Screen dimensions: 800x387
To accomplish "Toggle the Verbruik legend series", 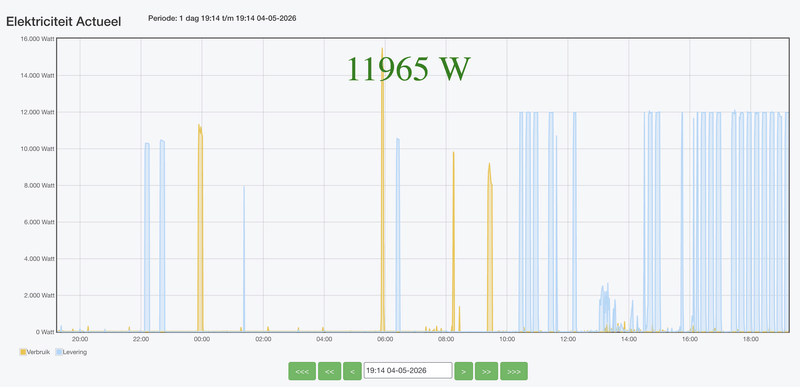I will (x=35, y=352).
